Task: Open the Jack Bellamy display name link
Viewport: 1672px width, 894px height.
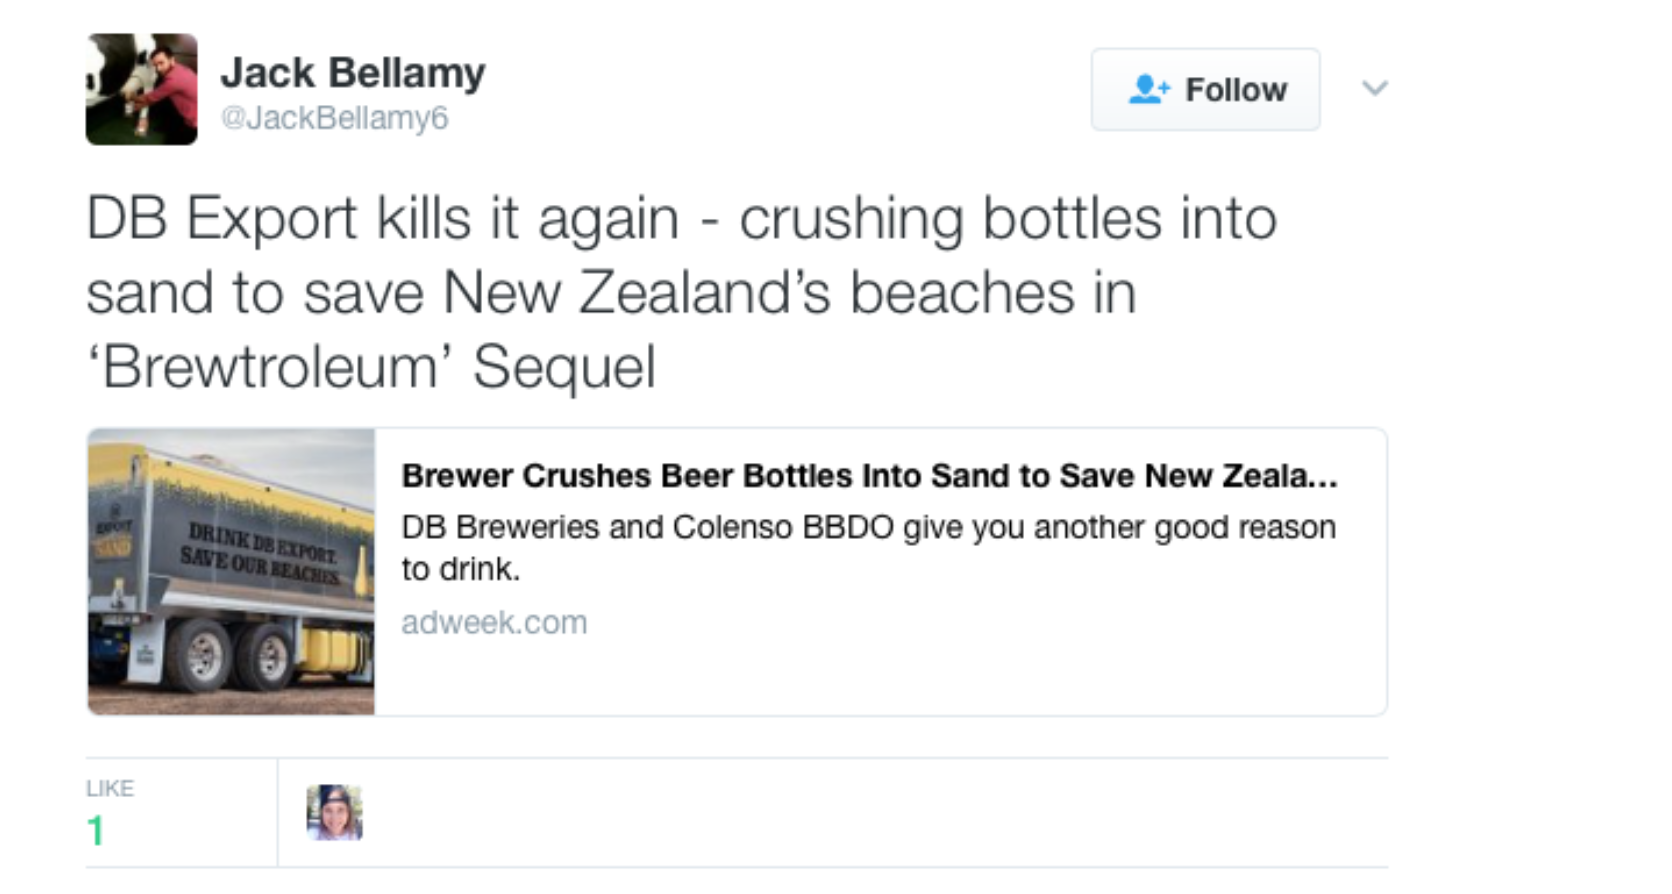Action: 353,73
